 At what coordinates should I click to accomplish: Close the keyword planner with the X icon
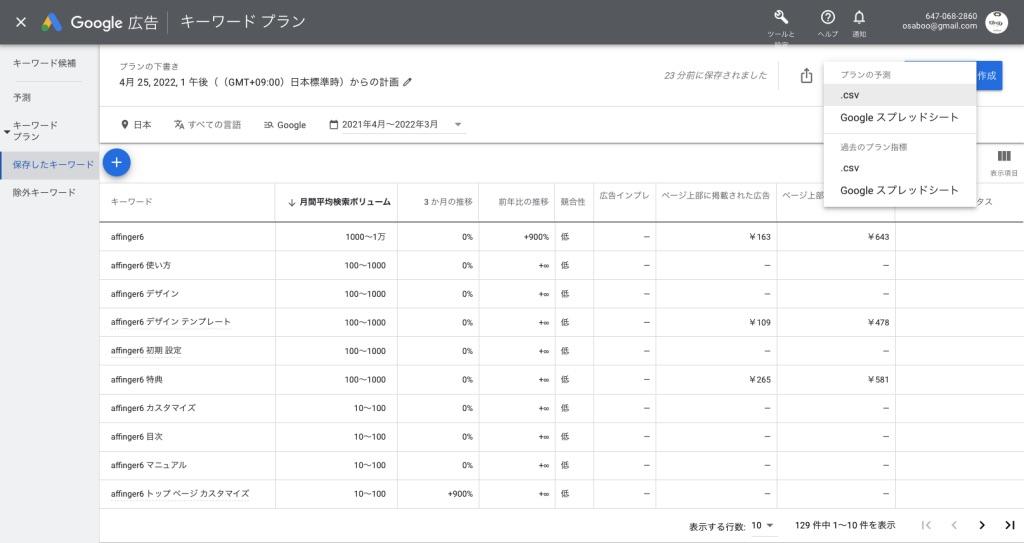21,22
